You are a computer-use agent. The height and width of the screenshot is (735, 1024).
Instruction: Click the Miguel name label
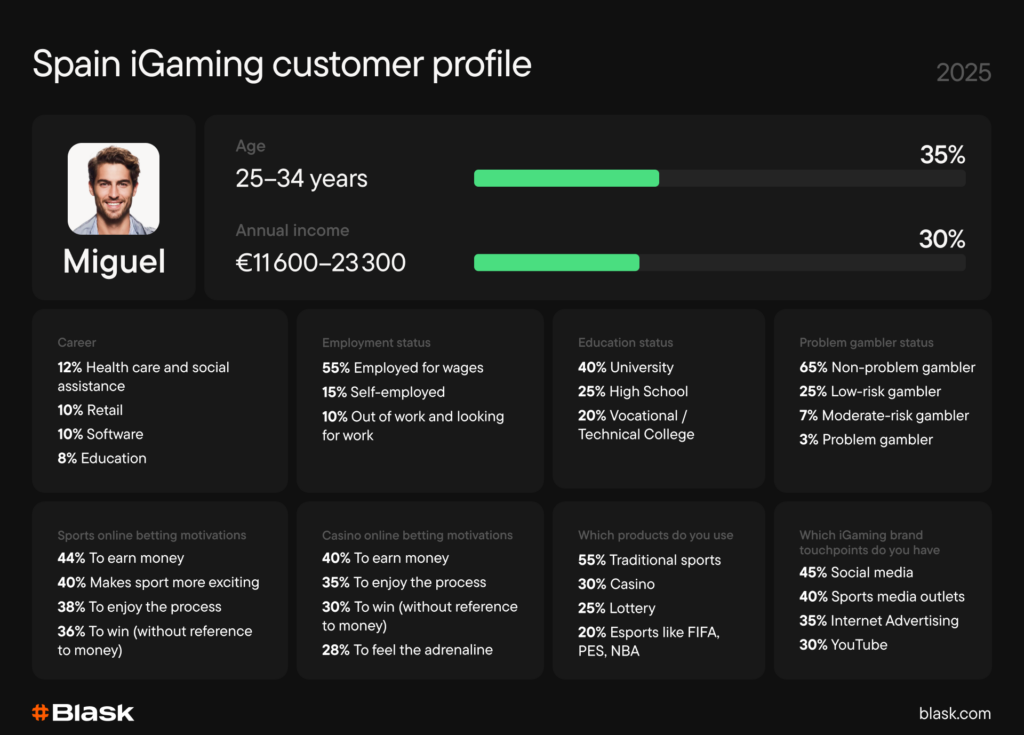[x=114, y=262]
